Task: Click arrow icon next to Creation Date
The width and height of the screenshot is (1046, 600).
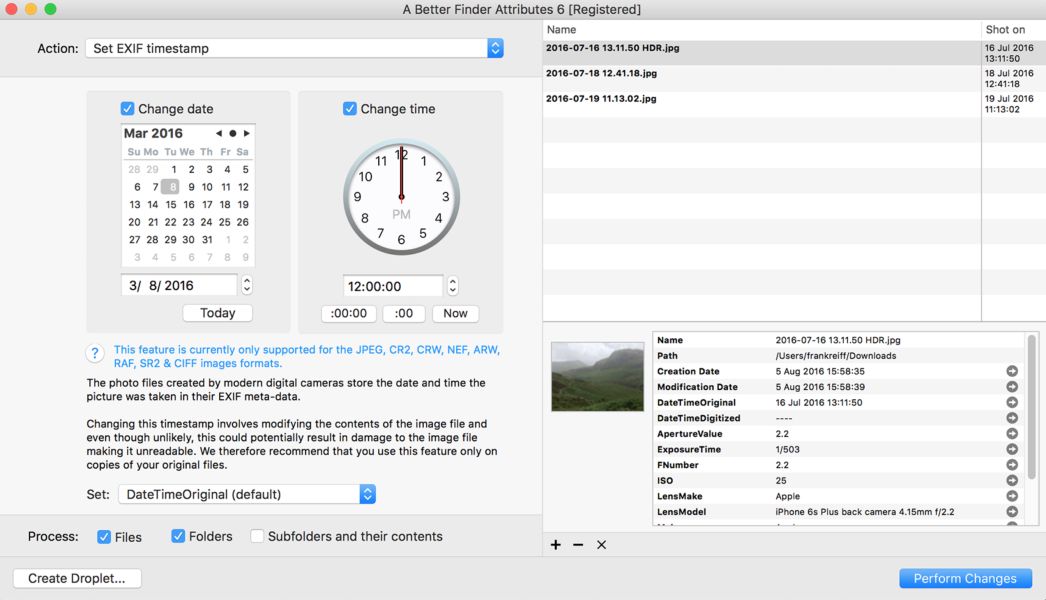Action: 1012,371
